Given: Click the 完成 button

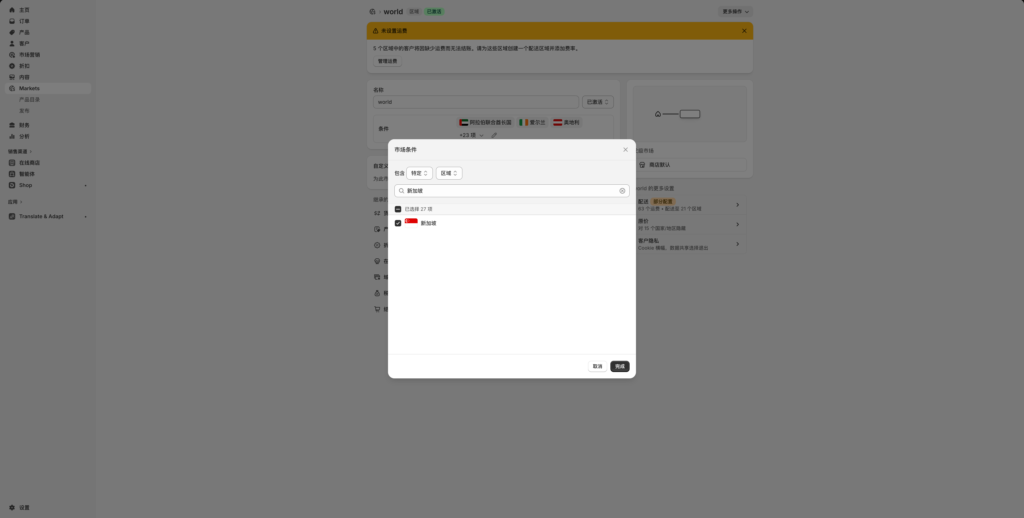Looking at the screenshot, I should click(620, 366).
